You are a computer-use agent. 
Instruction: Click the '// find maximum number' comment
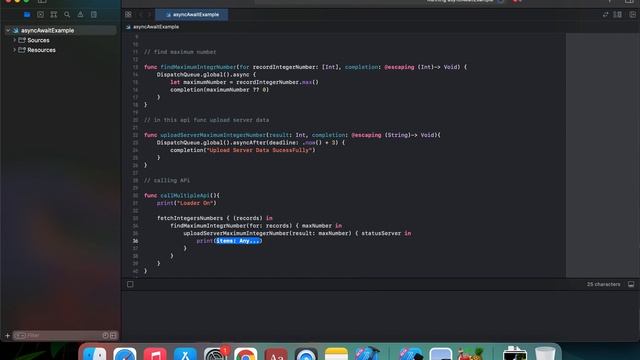tap(180, 52)
